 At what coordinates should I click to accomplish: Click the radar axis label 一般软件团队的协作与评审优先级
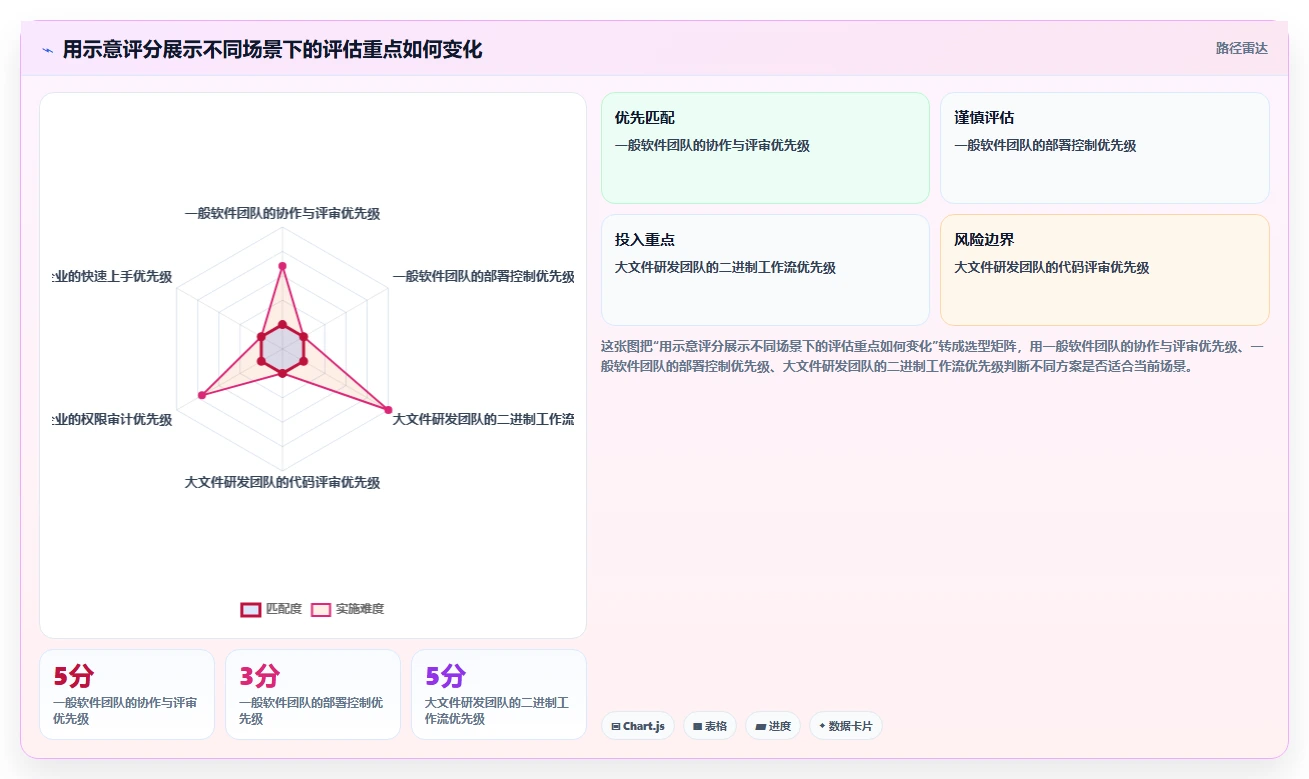[x=282, y=213]
